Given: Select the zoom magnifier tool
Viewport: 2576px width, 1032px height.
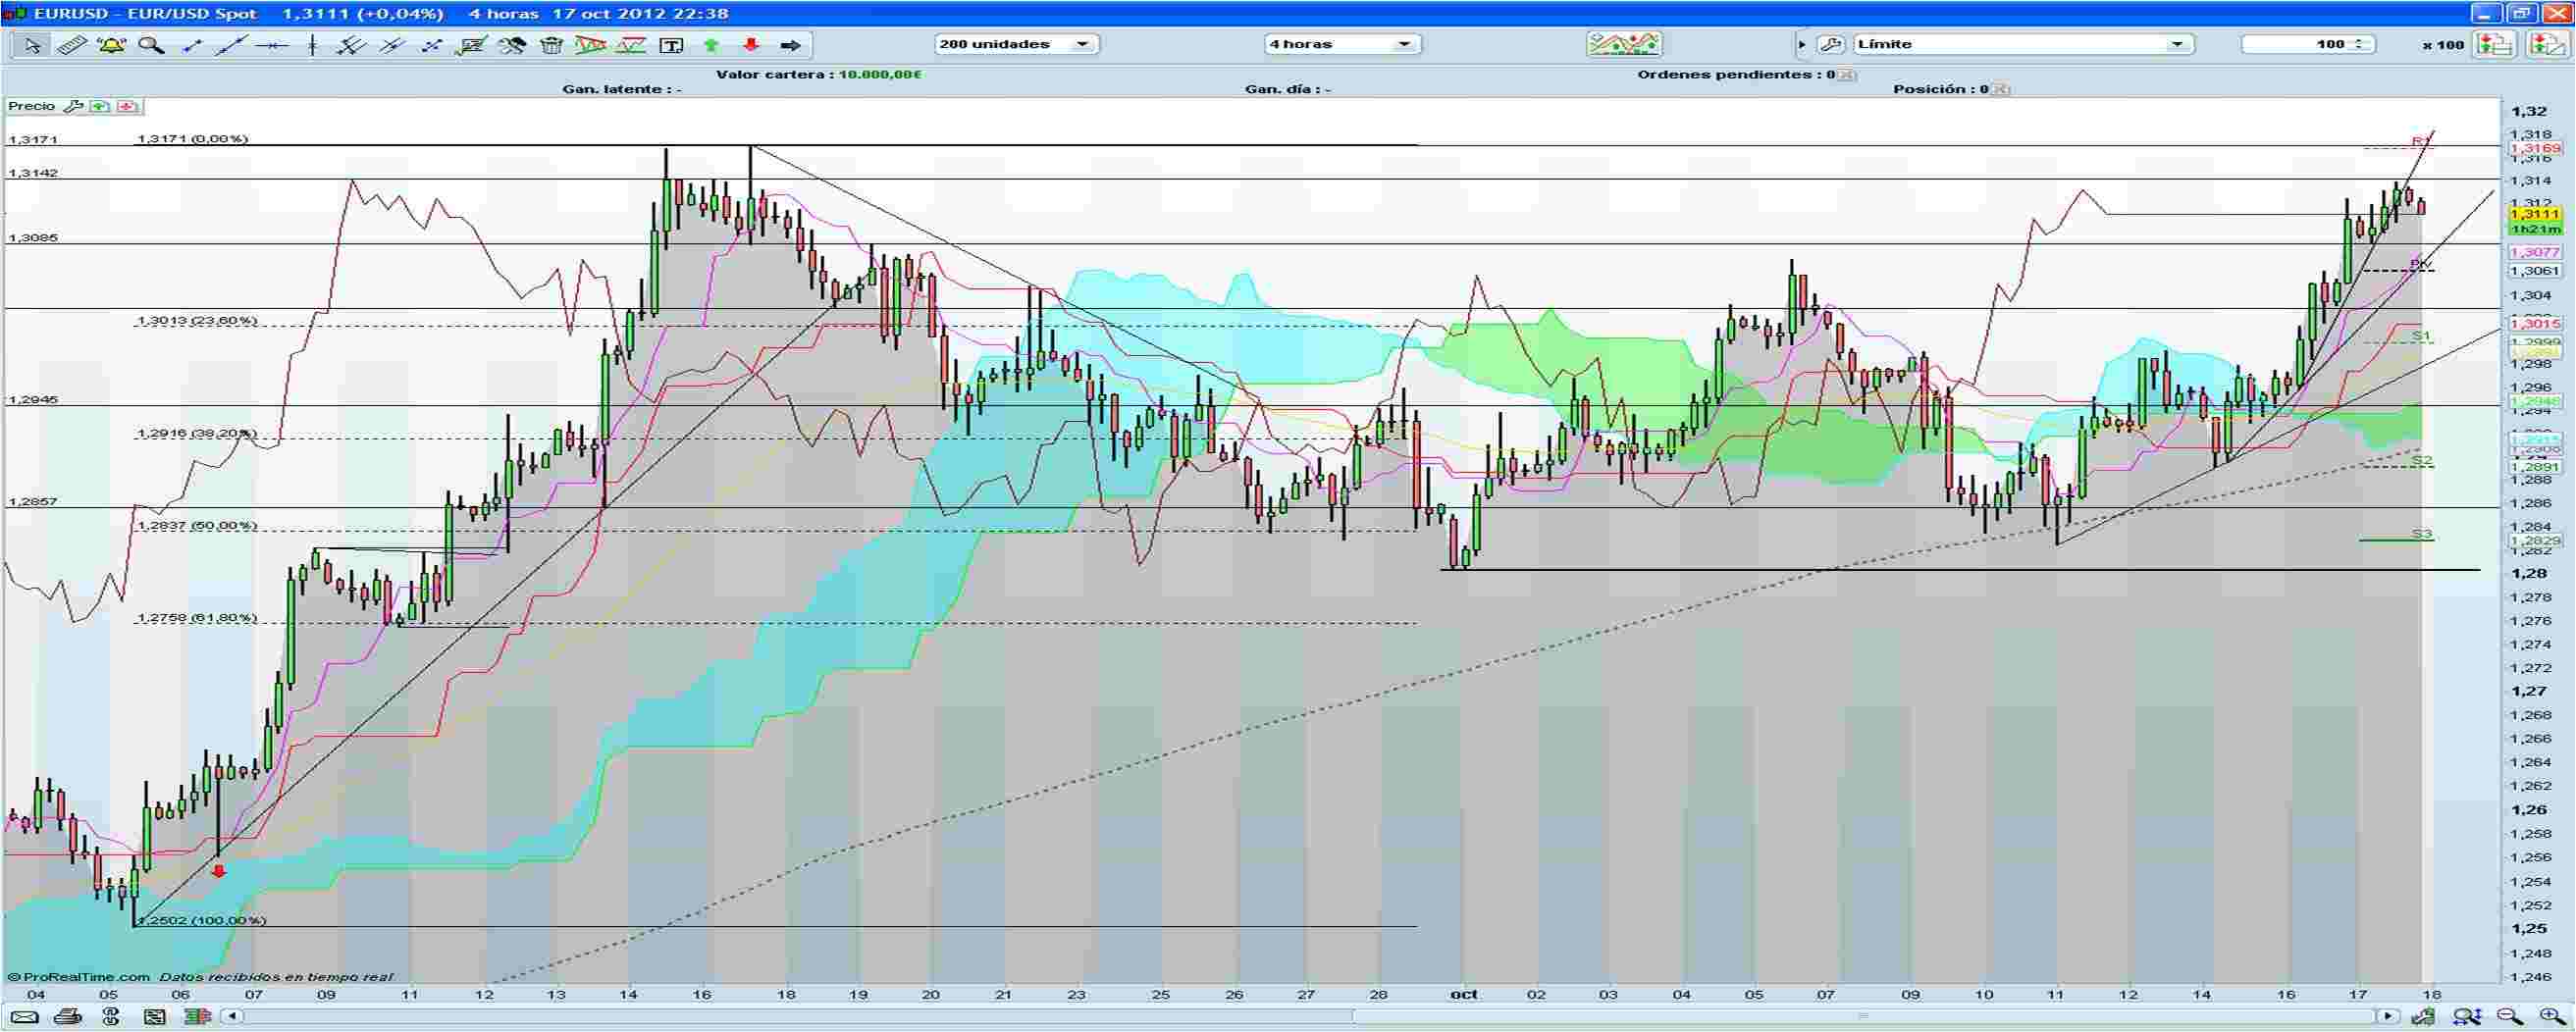Looking at the screenshot, I should [152, 44].
